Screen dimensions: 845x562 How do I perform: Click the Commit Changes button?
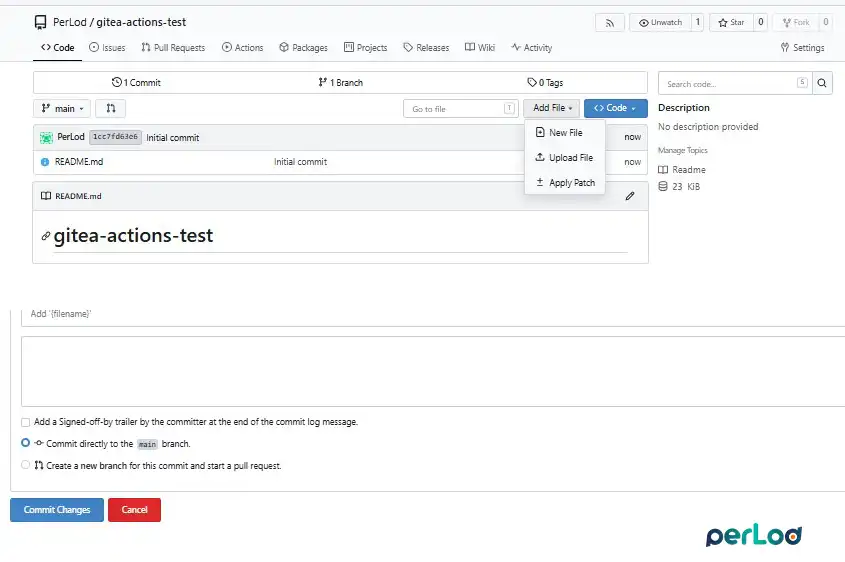click(x=57, y=510)
